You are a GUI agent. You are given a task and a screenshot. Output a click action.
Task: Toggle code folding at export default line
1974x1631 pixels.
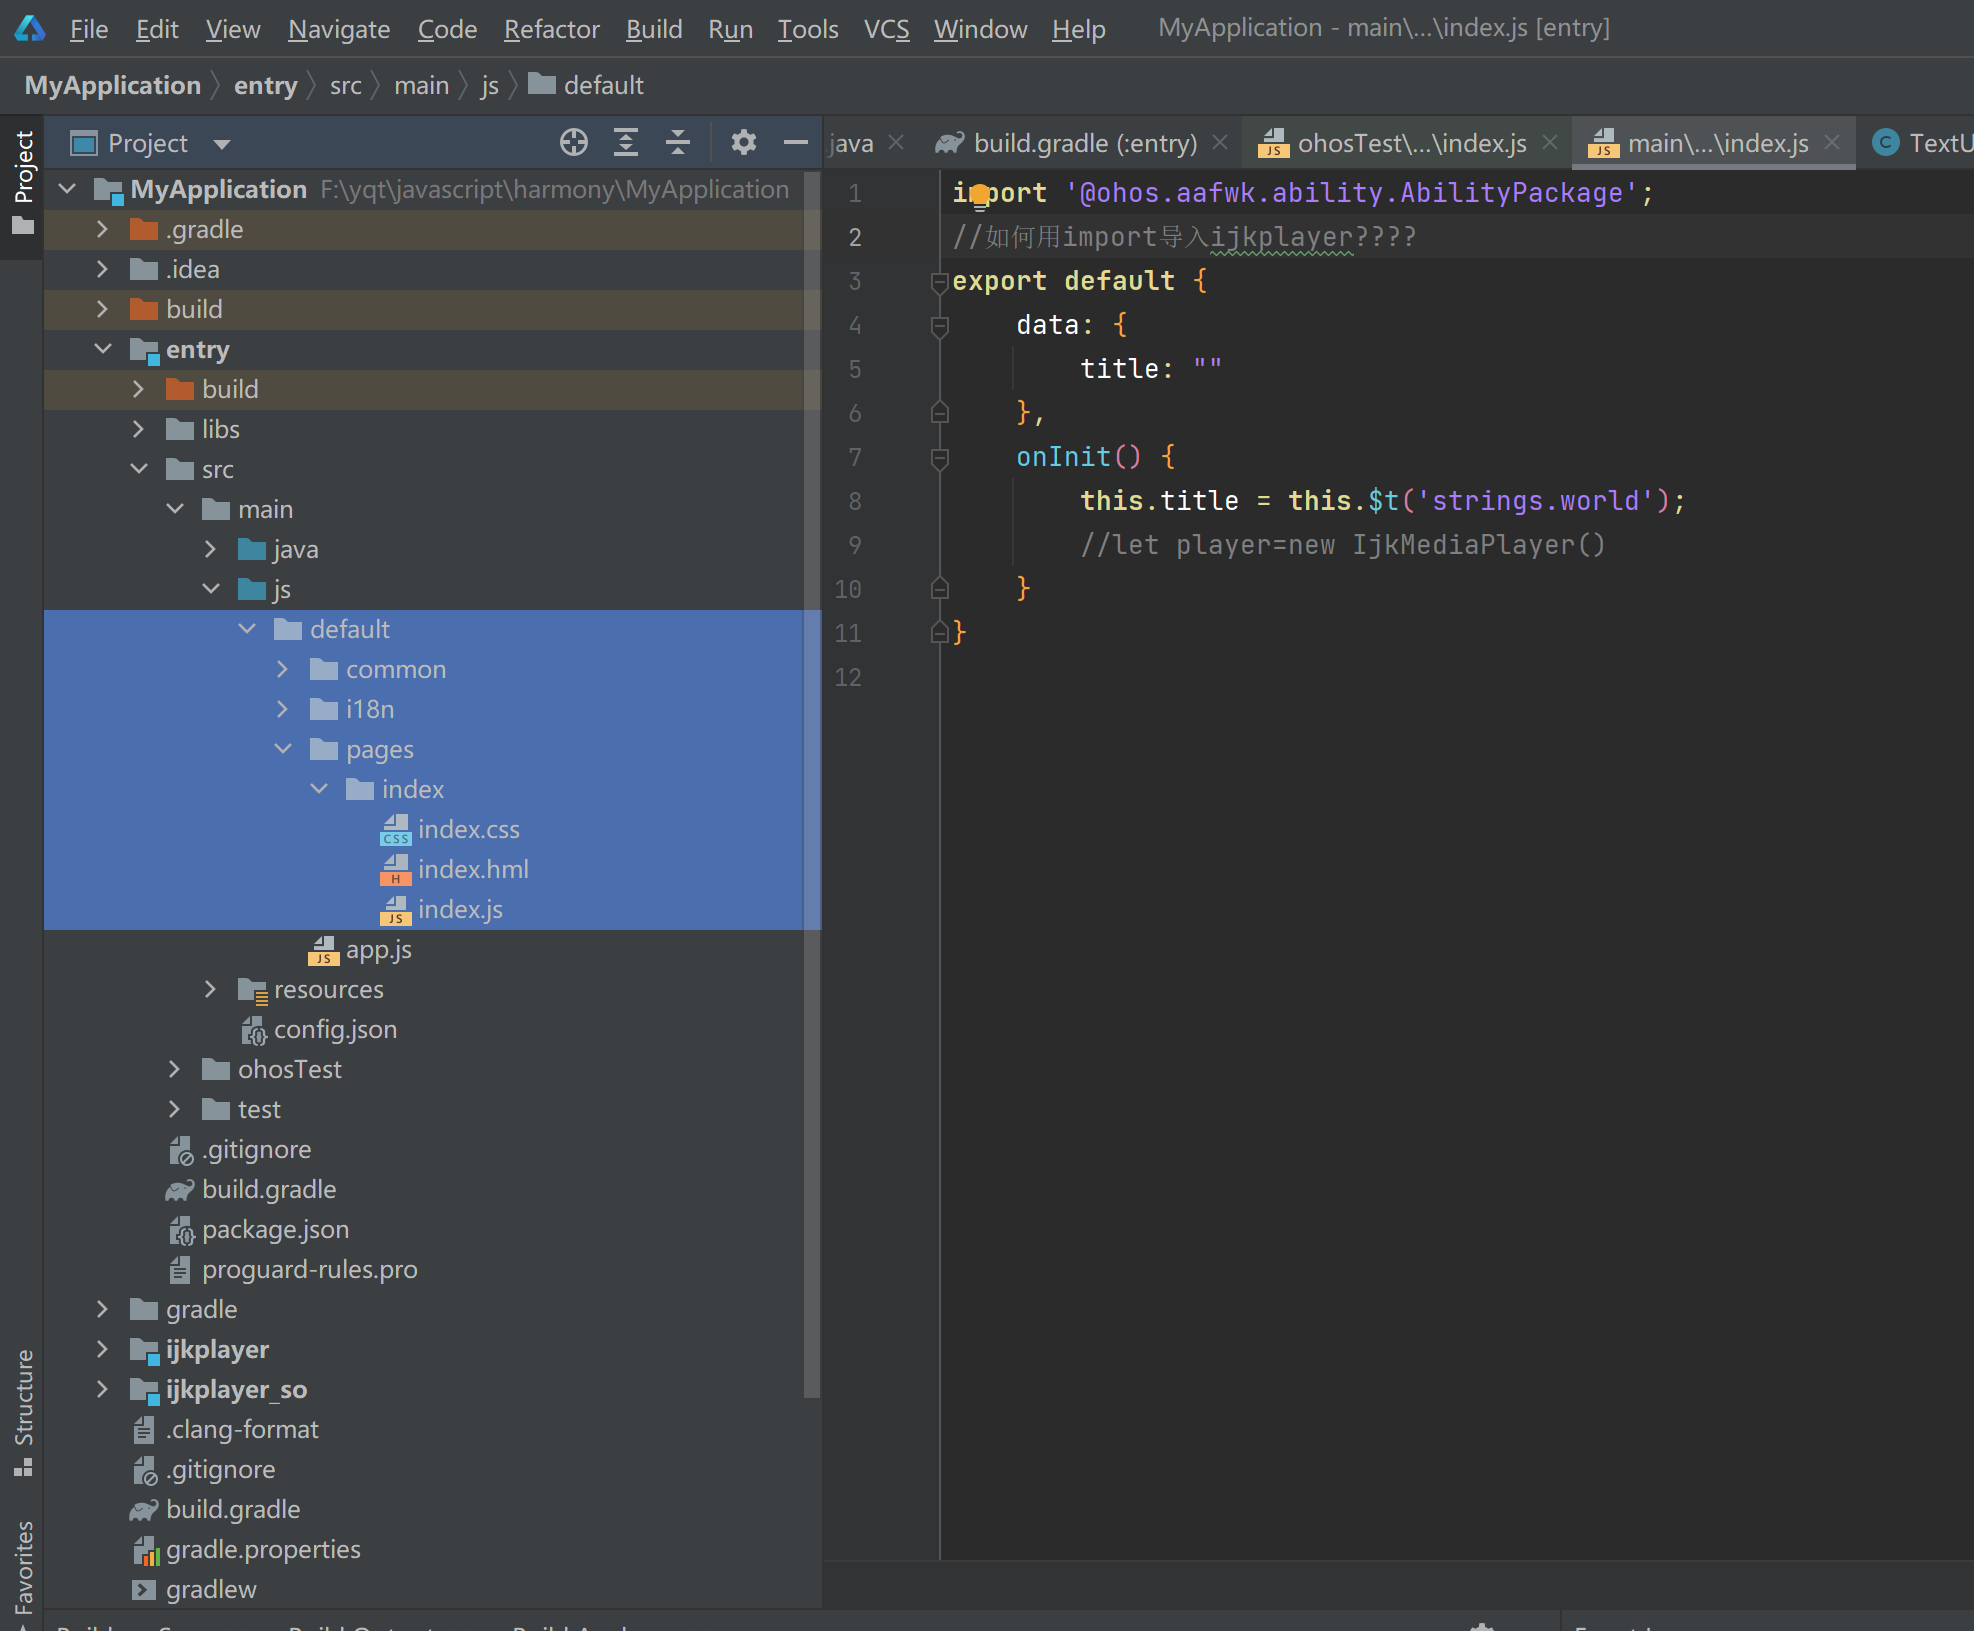click(x=939, y=282)
